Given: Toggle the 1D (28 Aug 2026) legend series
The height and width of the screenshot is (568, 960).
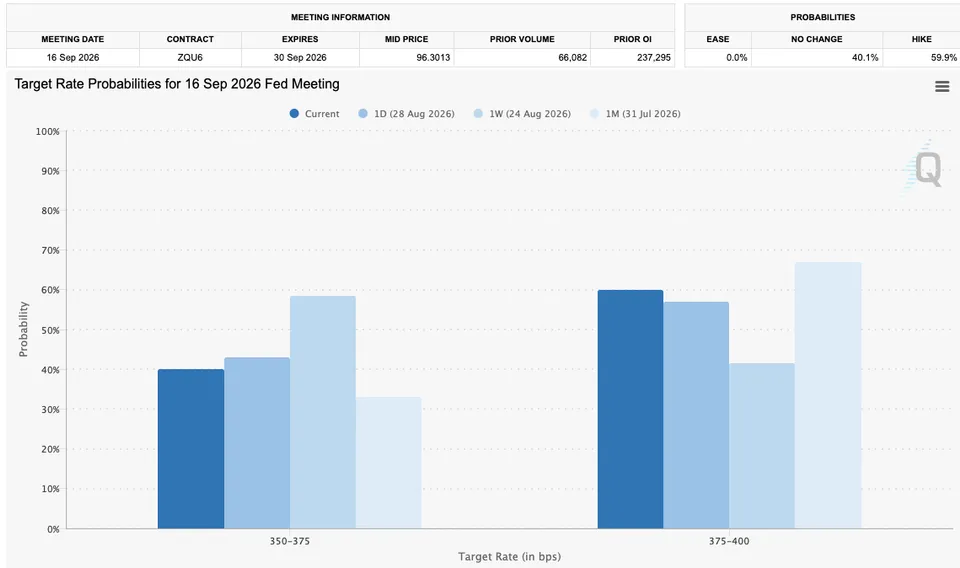Looking at the screenshot, I should (407, 113).
